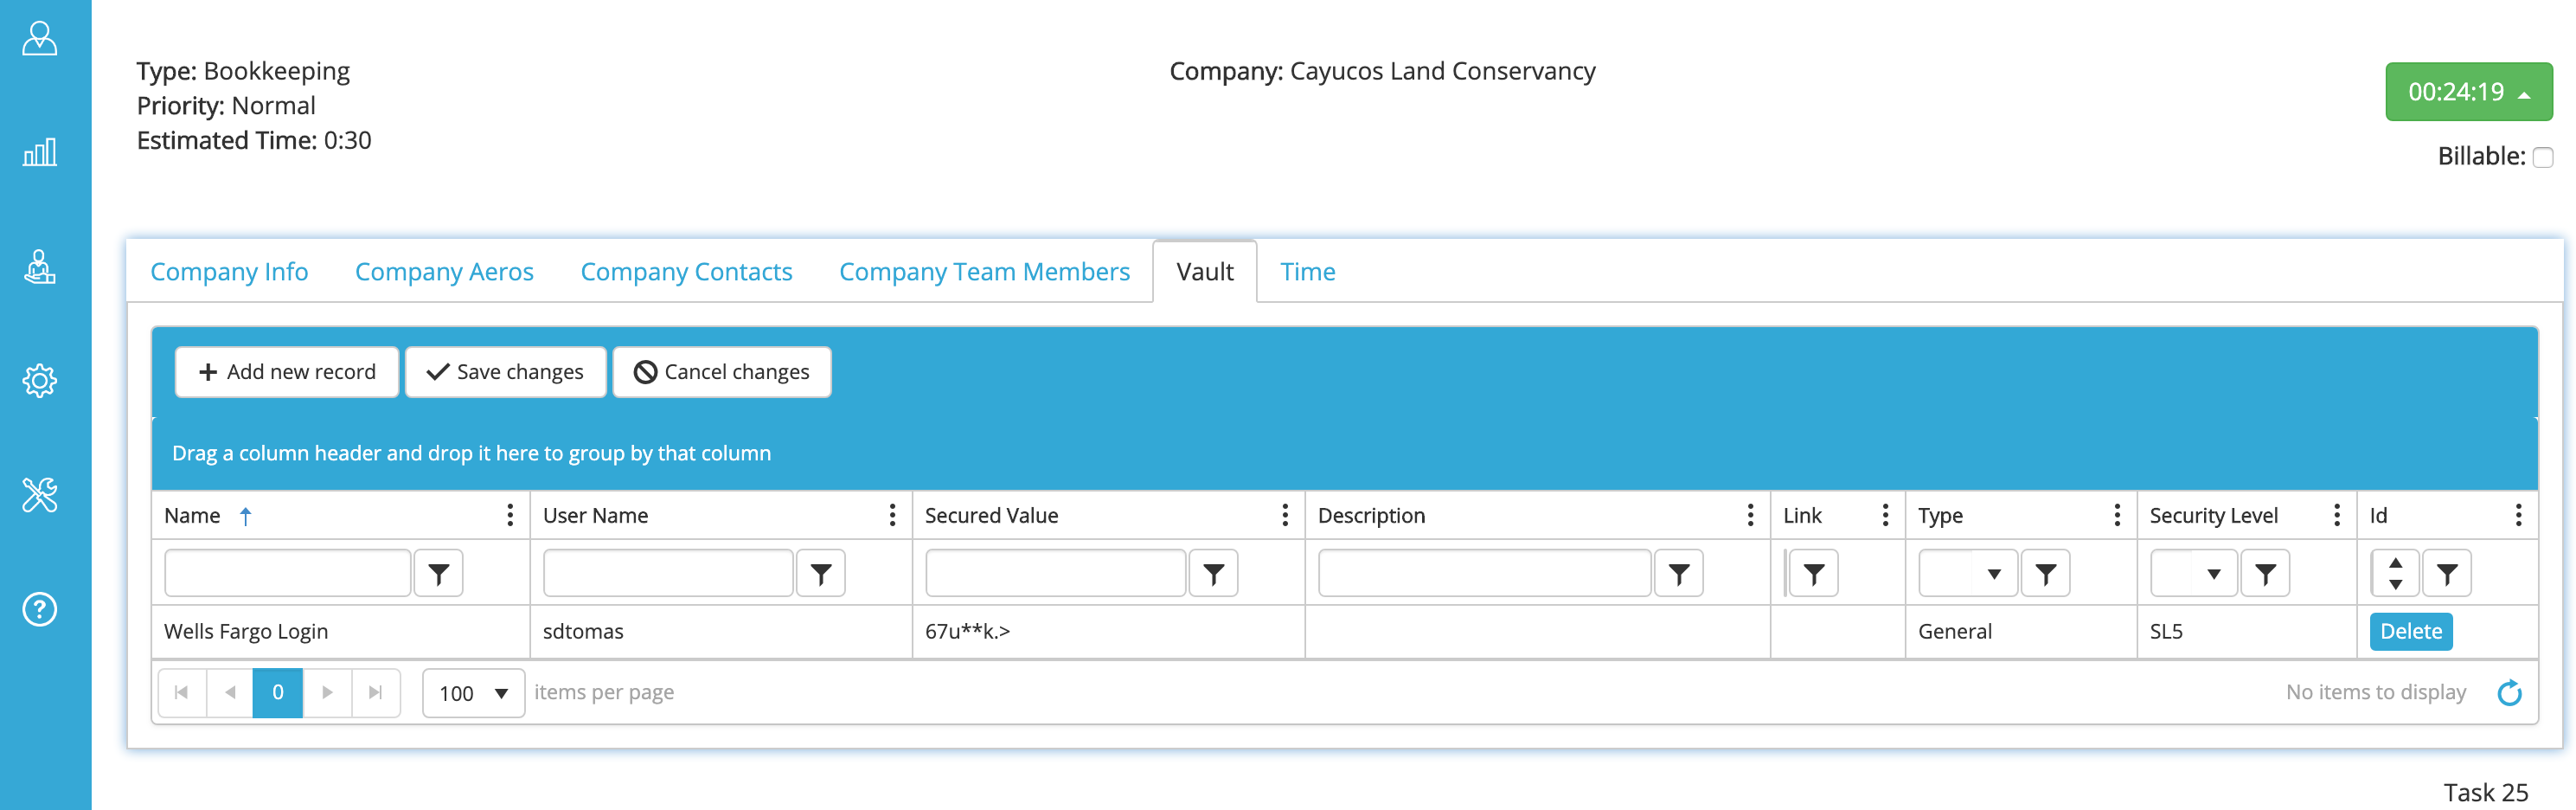Go to the previous grid page
The height and width of the screenshot is (810, 2576).
[x=230, y=692]
